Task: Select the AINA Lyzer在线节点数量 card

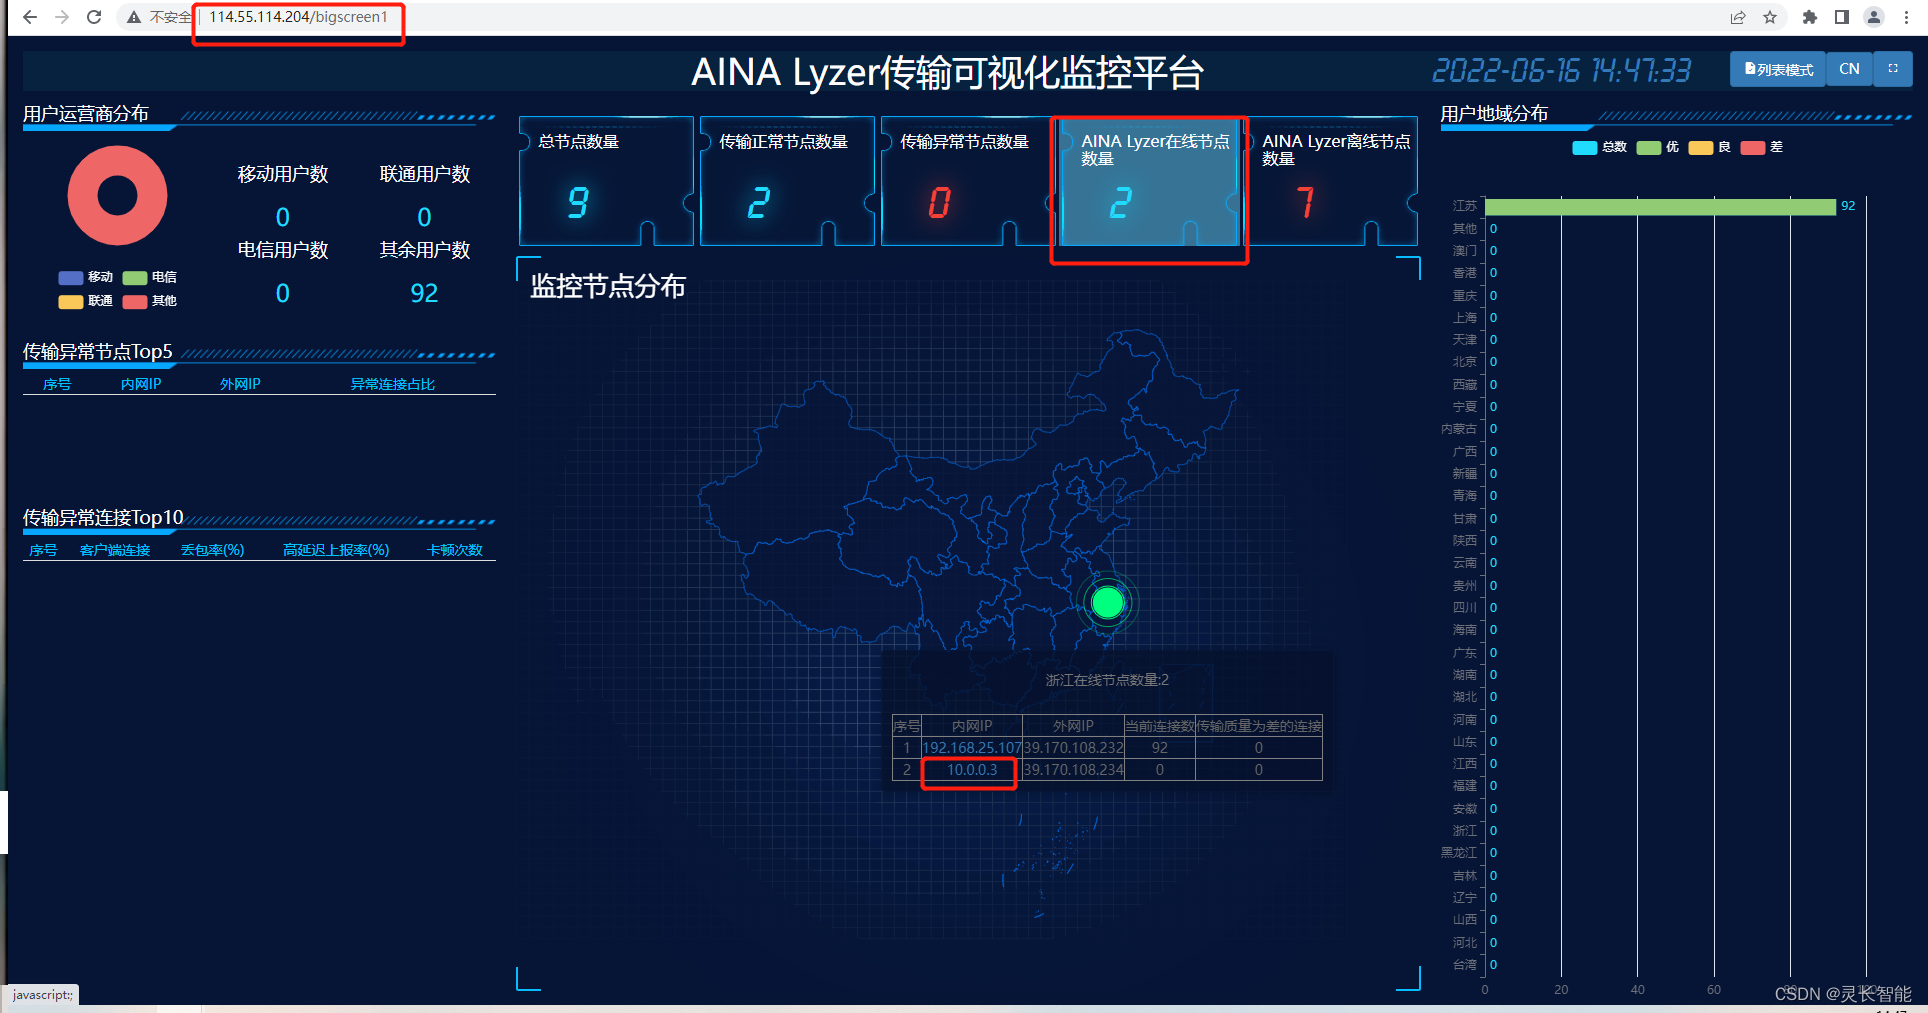Action: 1149,181
